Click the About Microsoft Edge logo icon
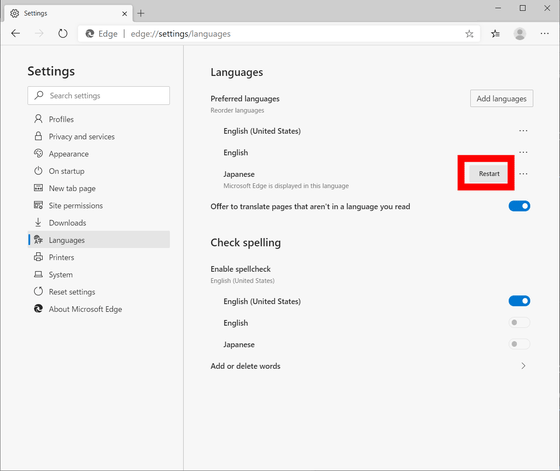The height and width of the screenshot is (471, 560). point(38,309)
